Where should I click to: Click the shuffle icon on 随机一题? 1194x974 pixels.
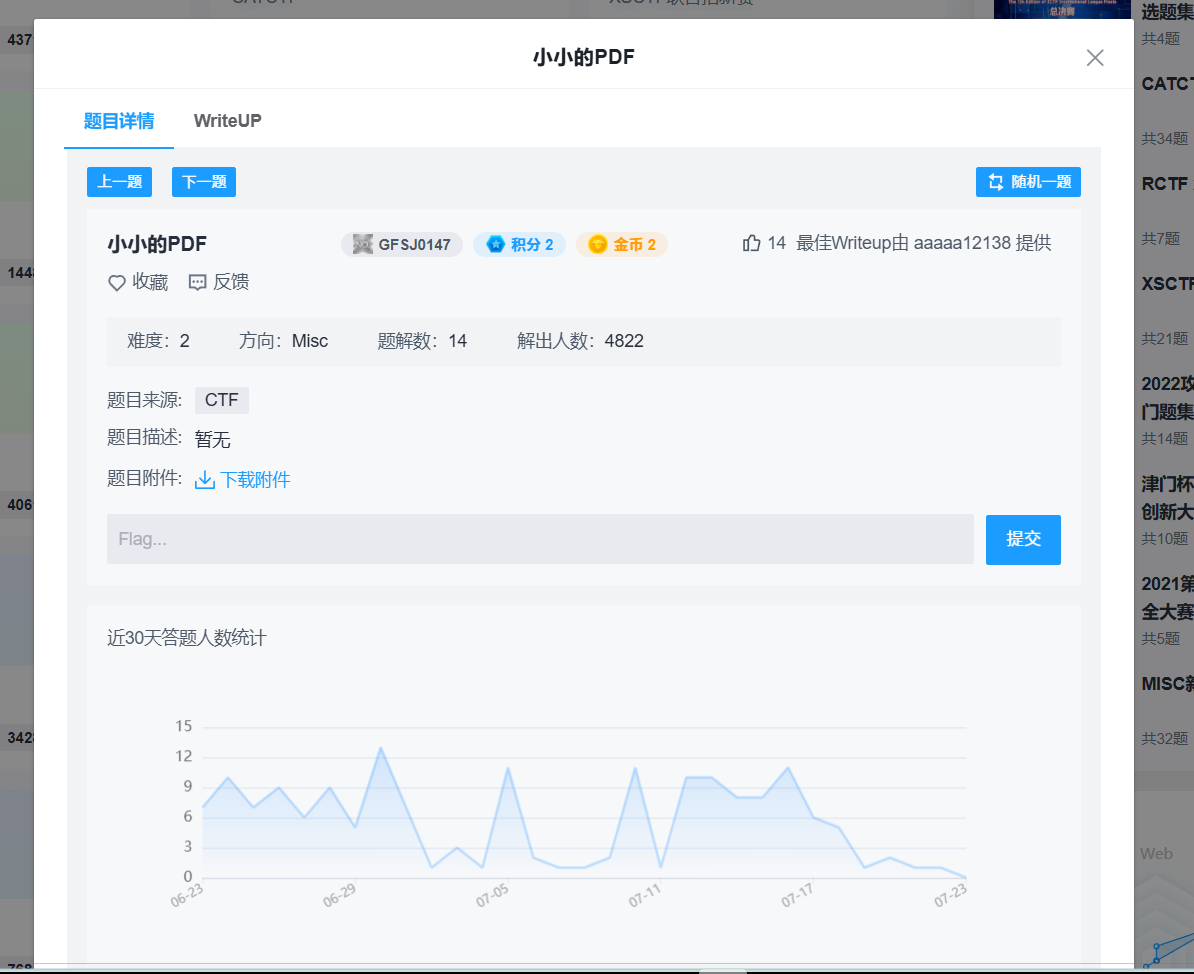(995, 181)
